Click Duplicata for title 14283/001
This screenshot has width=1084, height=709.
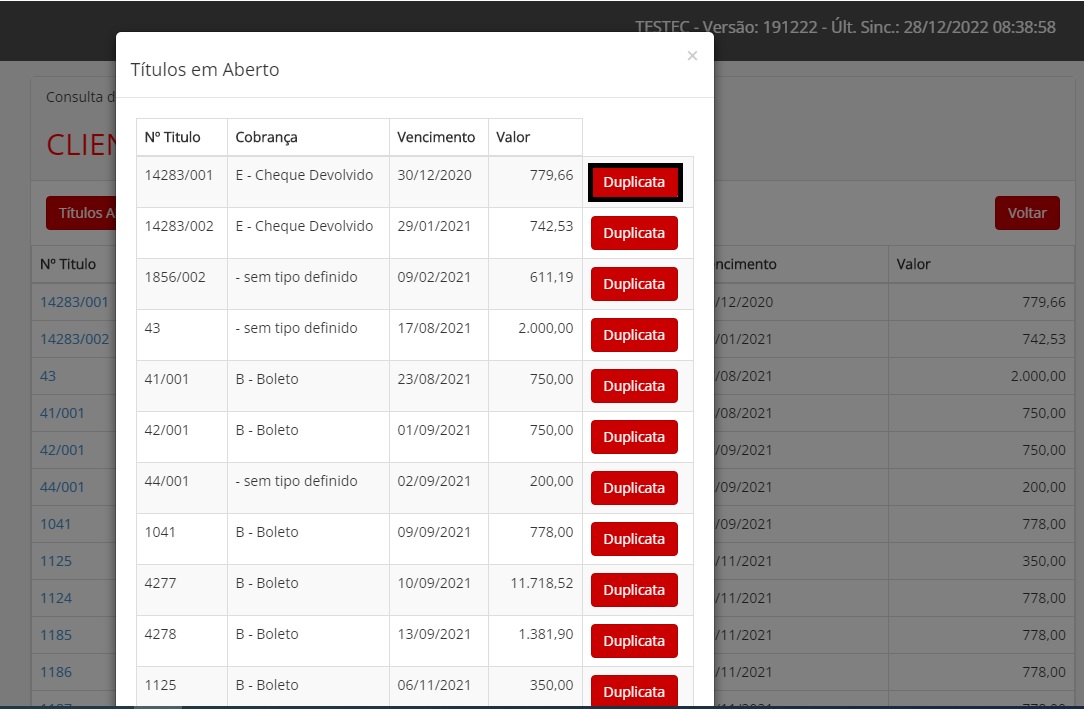click(x=634, y=183)
